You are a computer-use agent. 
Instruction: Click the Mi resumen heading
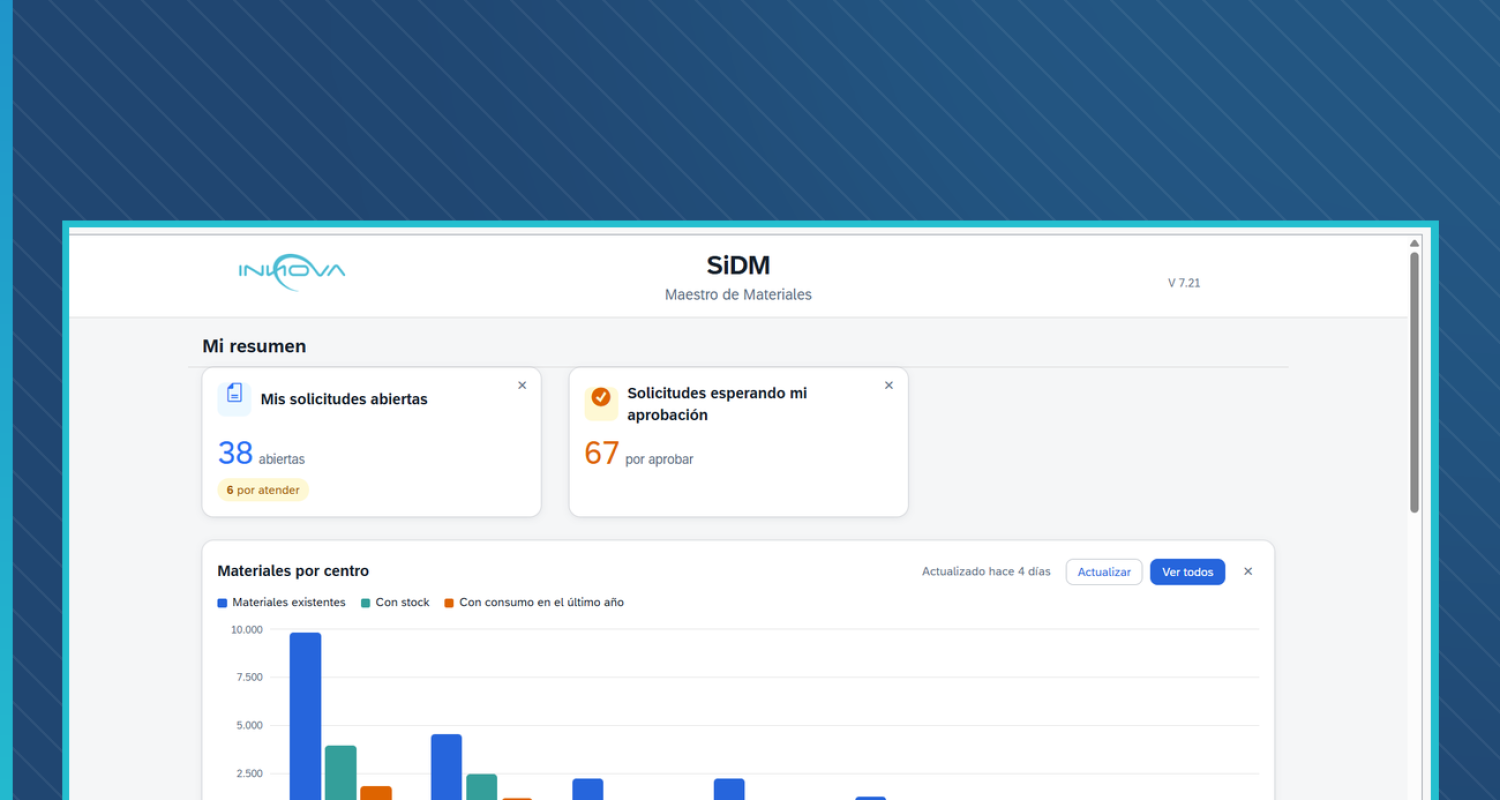[x=254, y=346]
